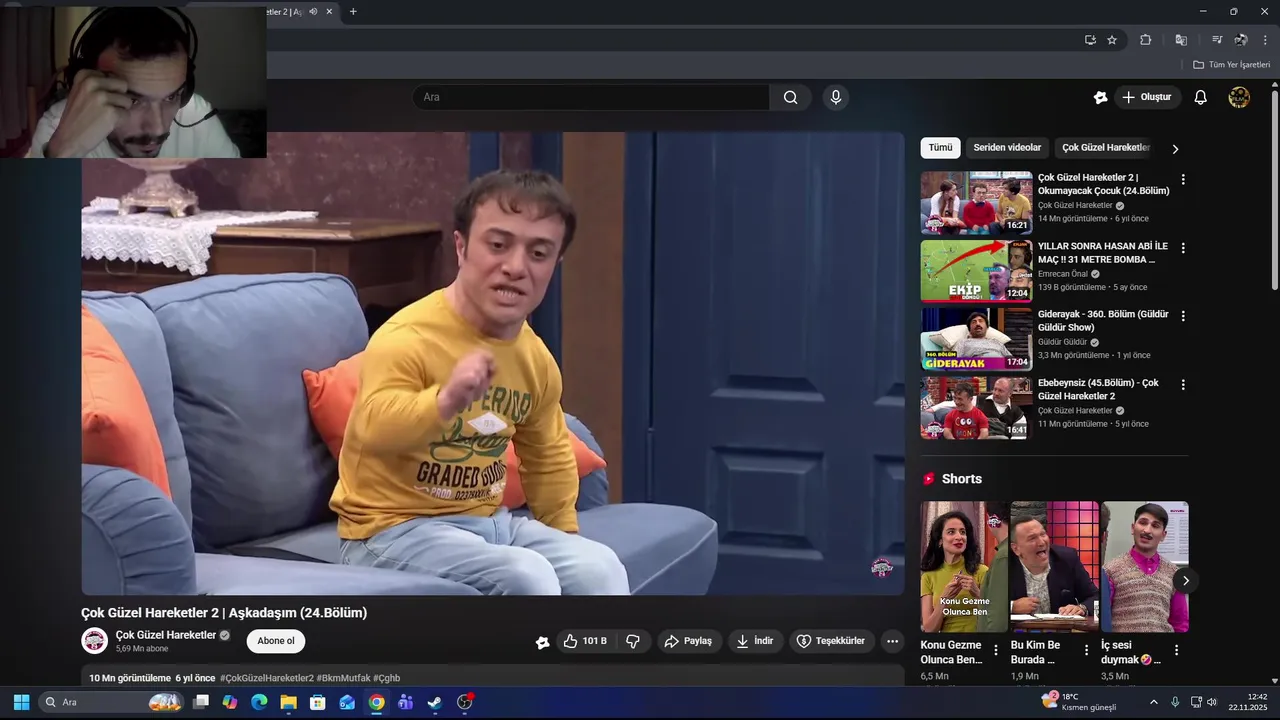Open the Chrome three-dot menu
The height and width of the screenshot is (720, 1280).
click(1265, 40)
